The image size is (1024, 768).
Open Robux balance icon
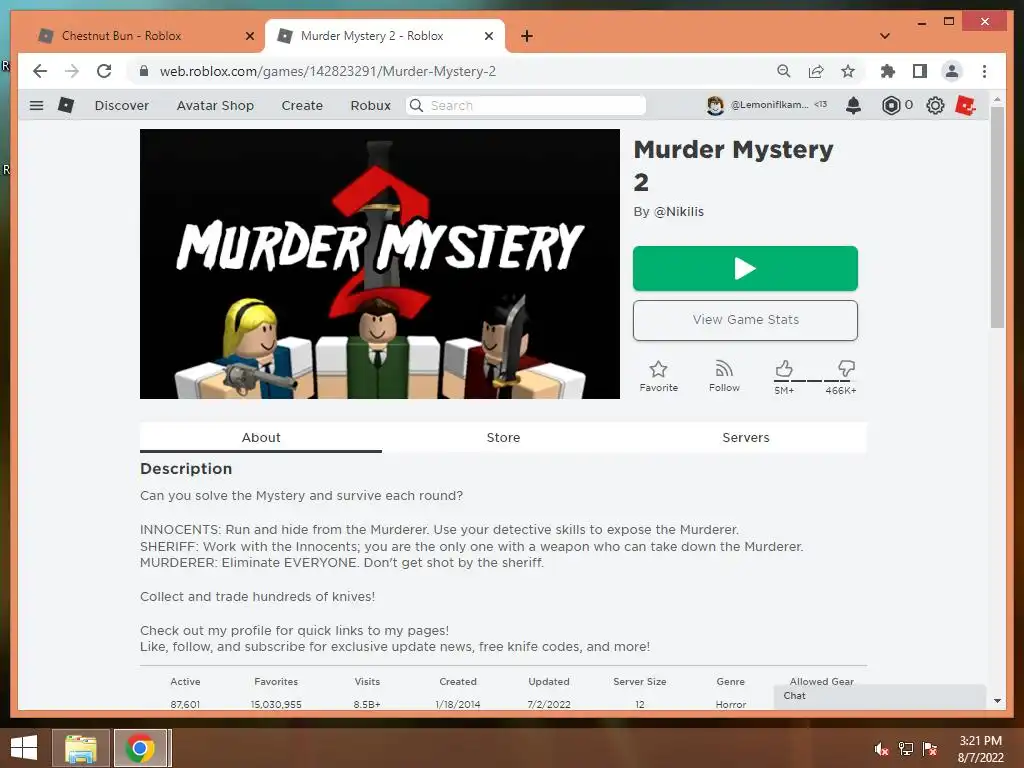[891, 105]
